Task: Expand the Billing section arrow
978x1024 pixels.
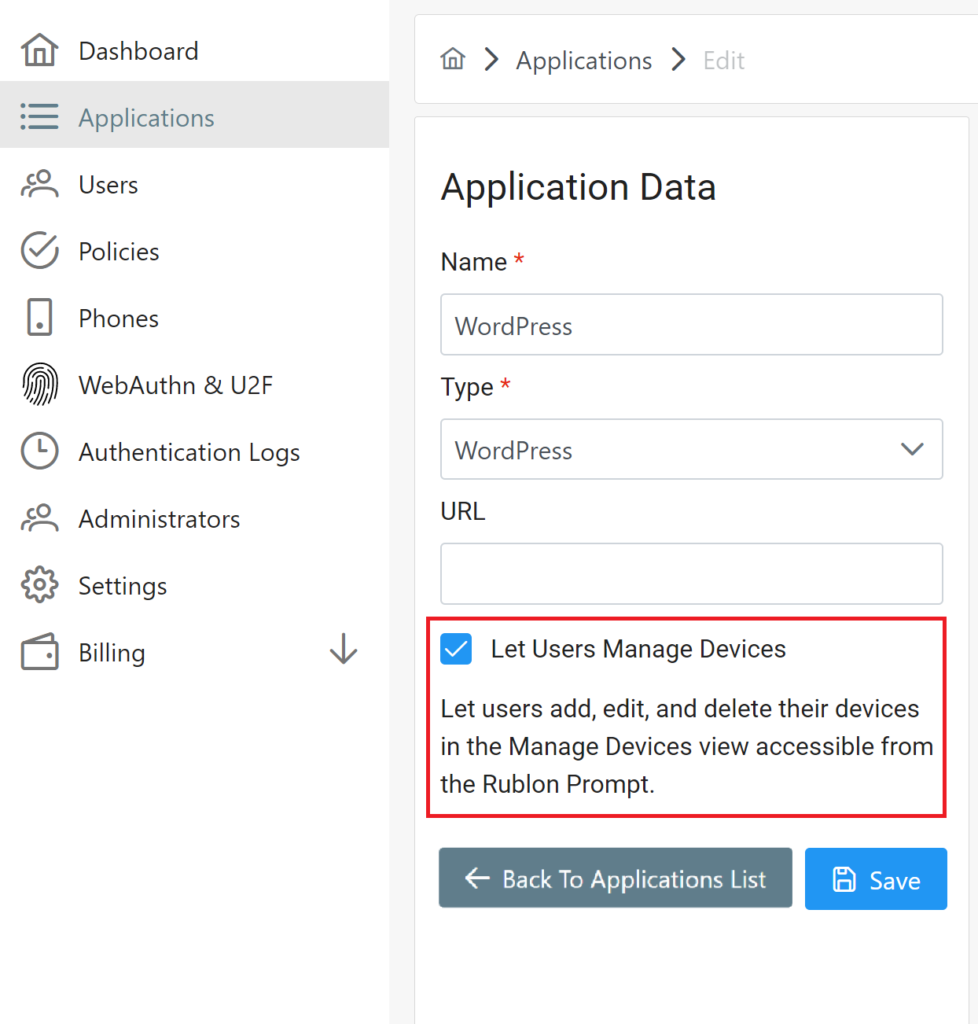Action: pyautogui.click(x=343, y=649)
